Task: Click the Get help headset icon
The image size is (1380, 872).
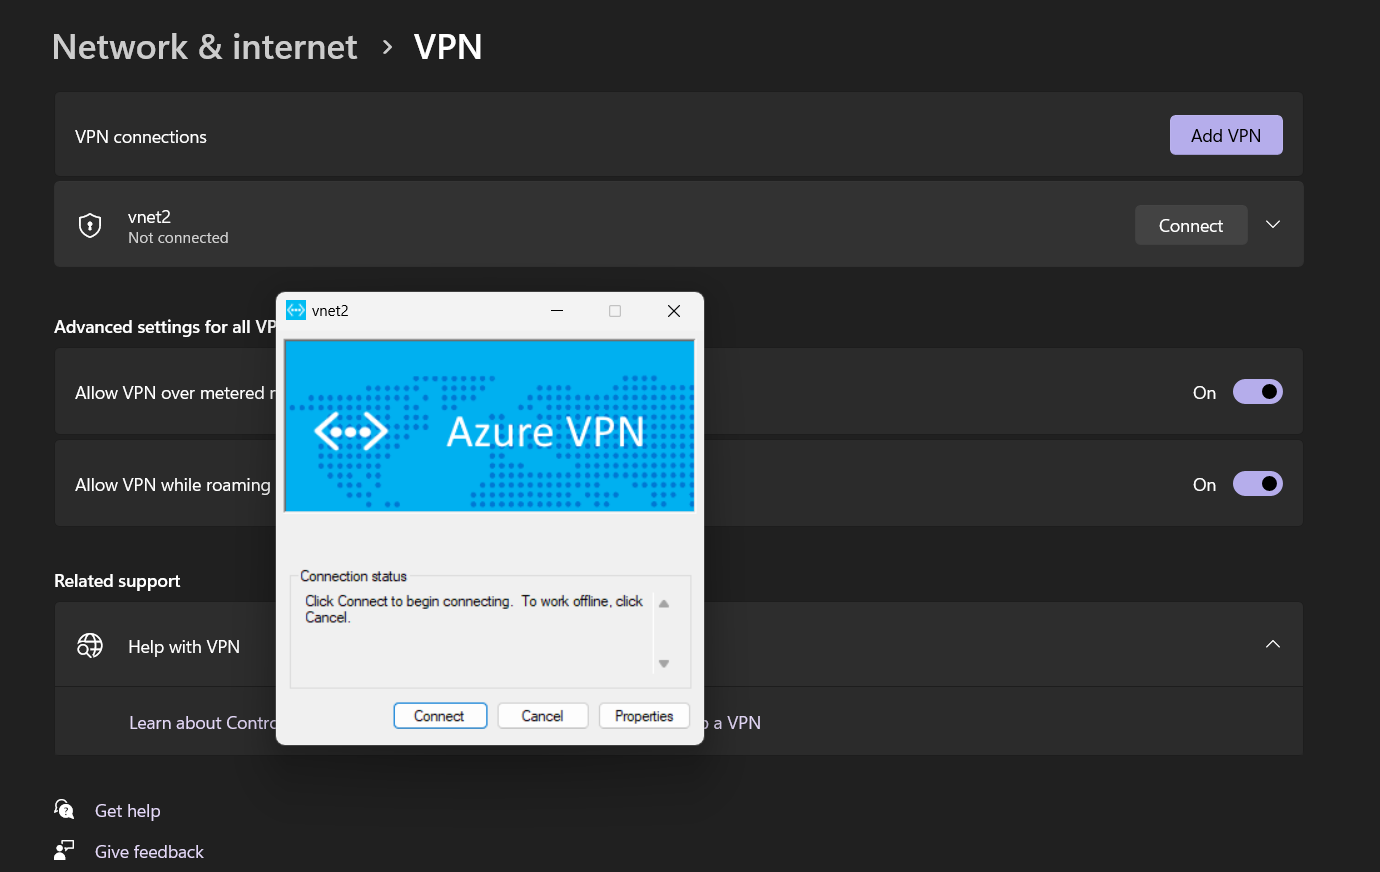Action: 63,808
